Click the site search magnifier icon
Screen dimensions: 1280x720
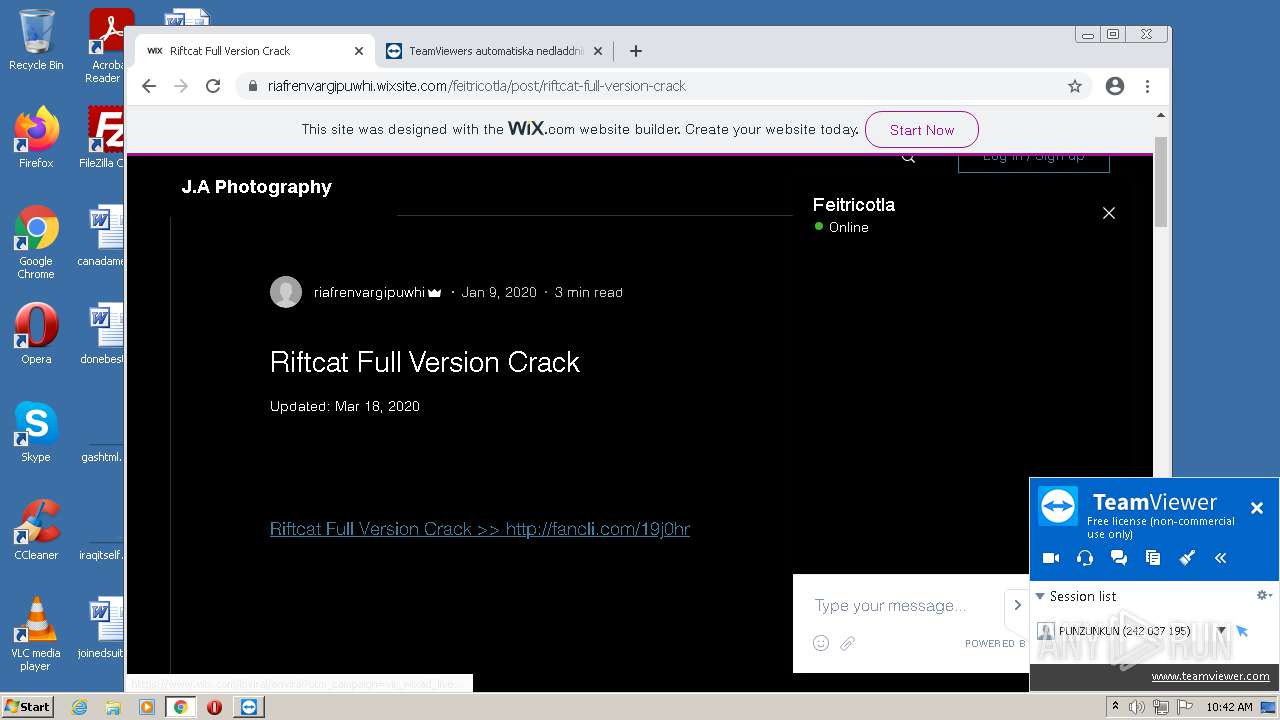[x=908, y=157]
